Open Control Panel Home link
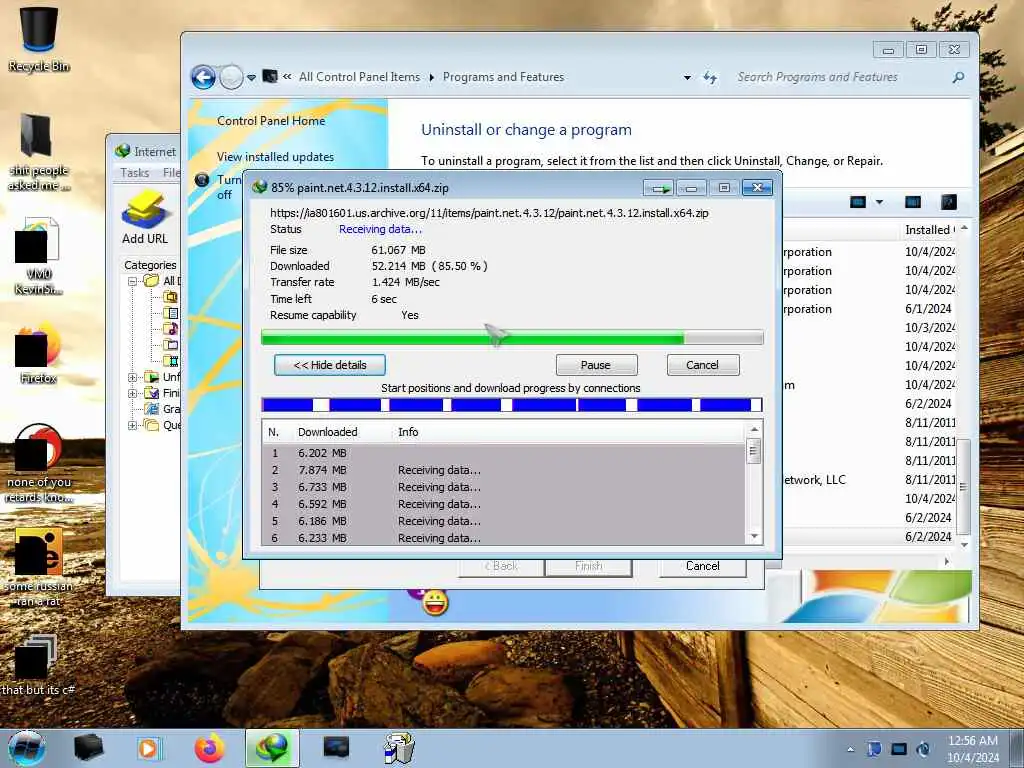 tap(271, 121)
